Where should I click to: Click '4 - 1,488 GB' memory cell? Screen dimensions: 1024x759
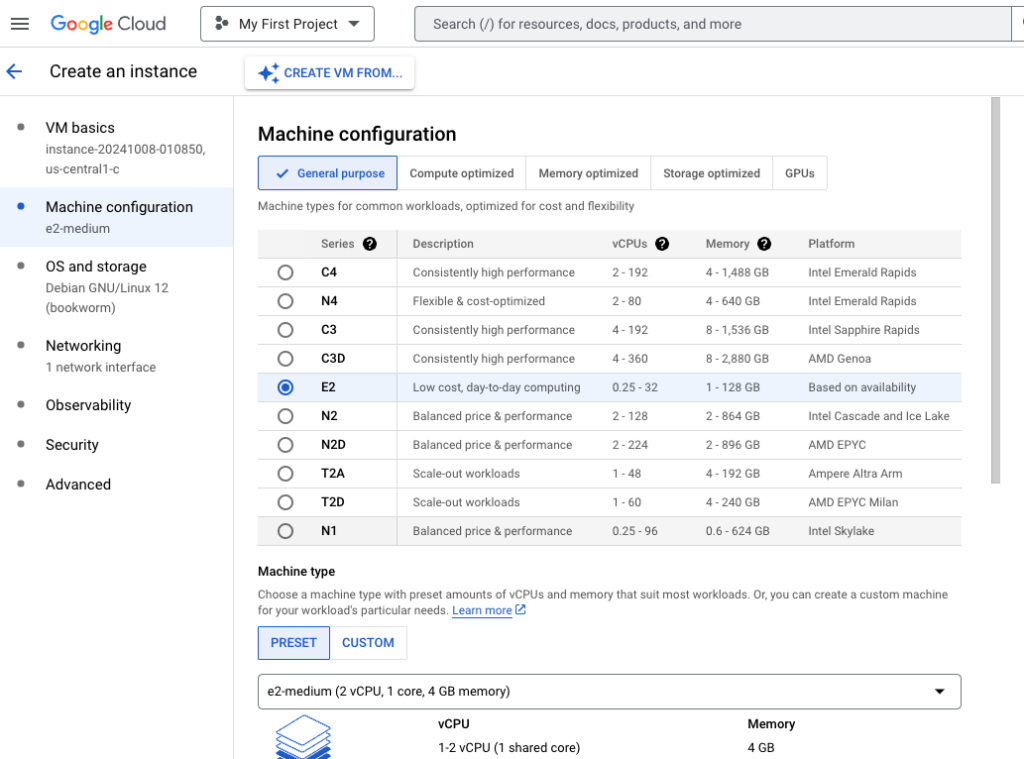(737, 272)
